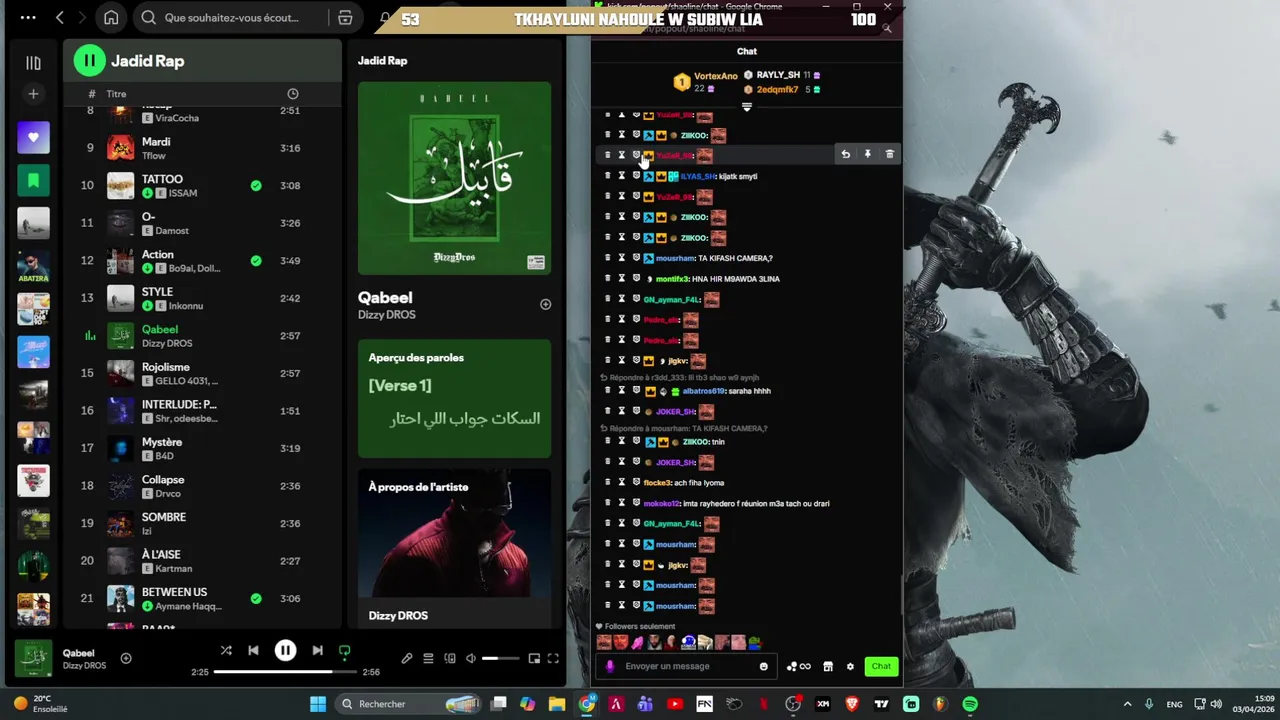Add Qabeel to library in Now Playing panel

click(x=545, y=304)
